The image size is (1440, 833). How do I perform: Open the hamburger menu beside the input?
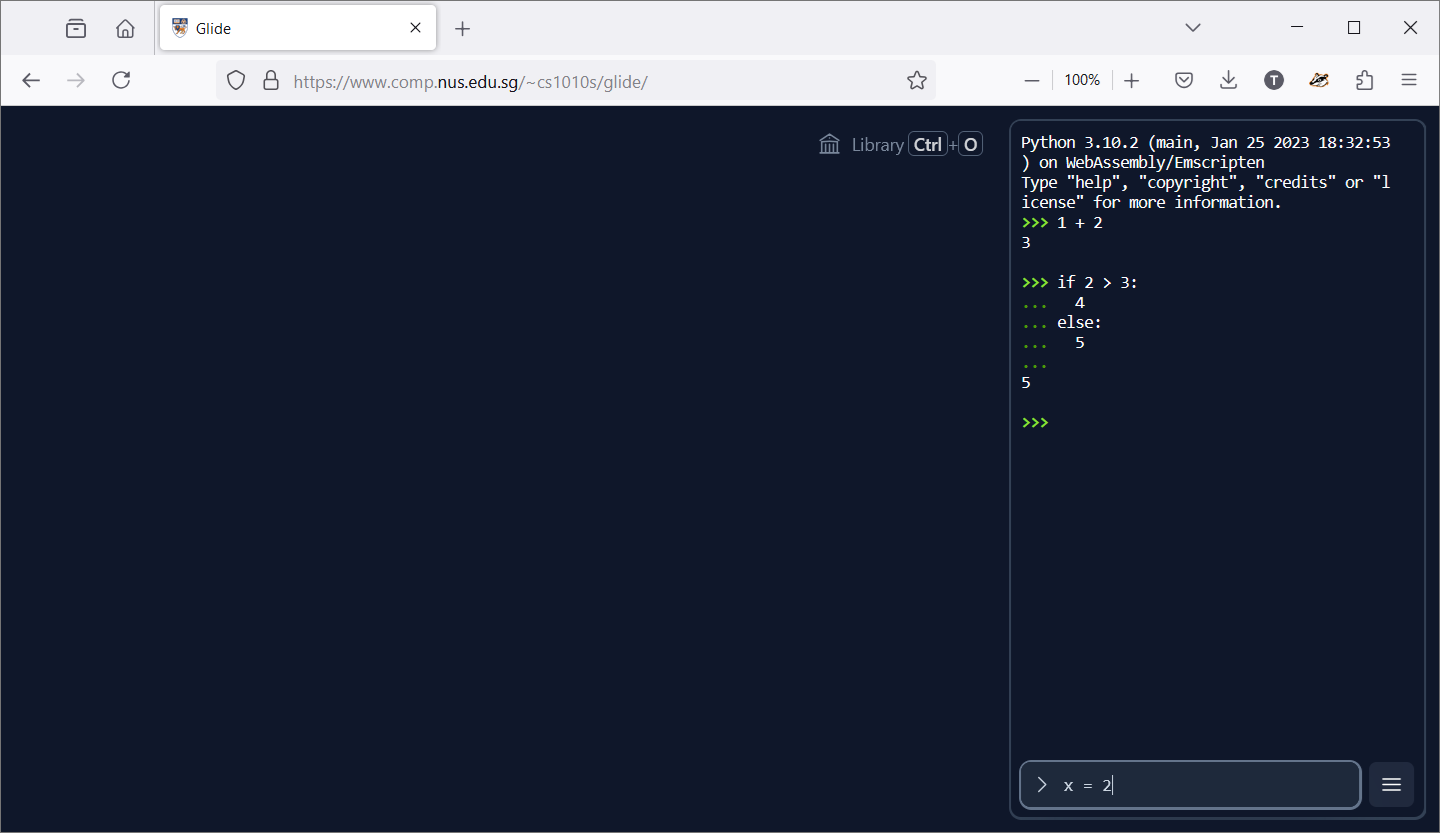click(1391, 785)
